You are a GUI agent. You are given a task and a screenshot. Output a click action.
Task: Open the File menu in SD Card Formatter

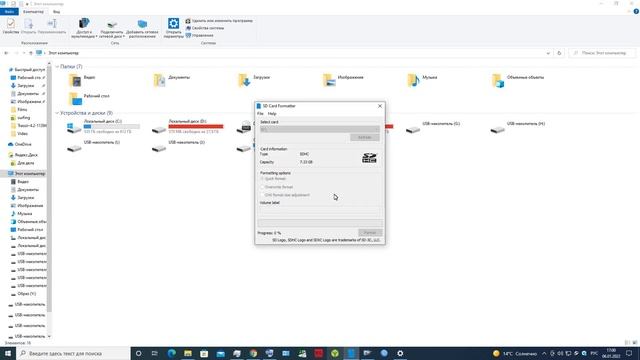tap(260, 113)
